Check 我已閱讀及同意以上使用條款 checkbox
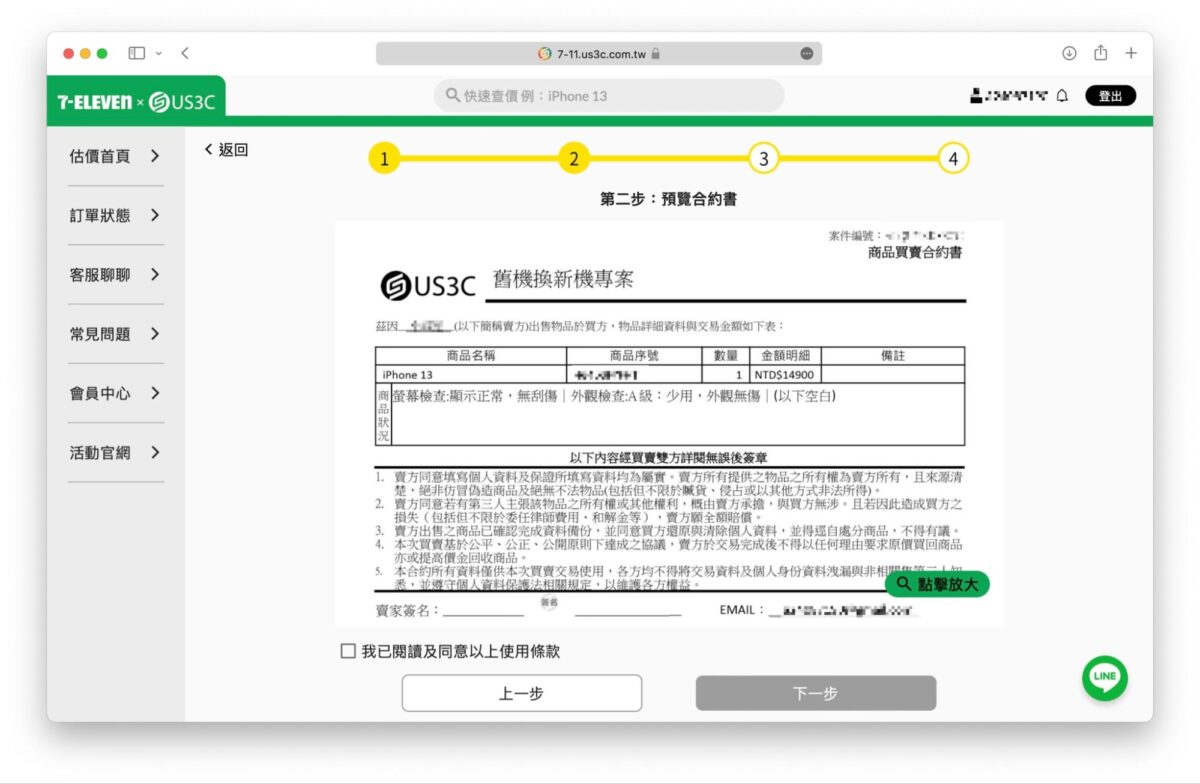This screenshot has height=784, width=1200. tap(348, 651)
